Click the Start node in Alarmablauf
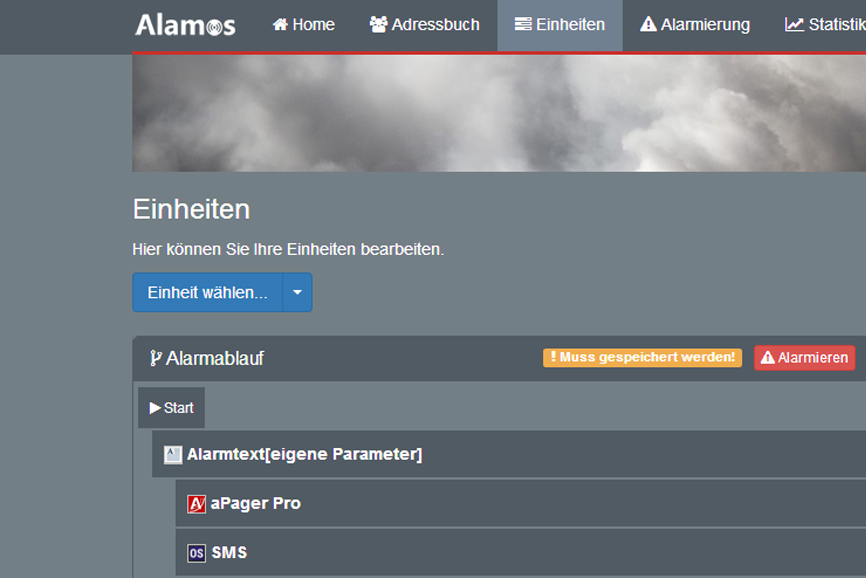The image size is (866, 578). [x=171, y=407]
